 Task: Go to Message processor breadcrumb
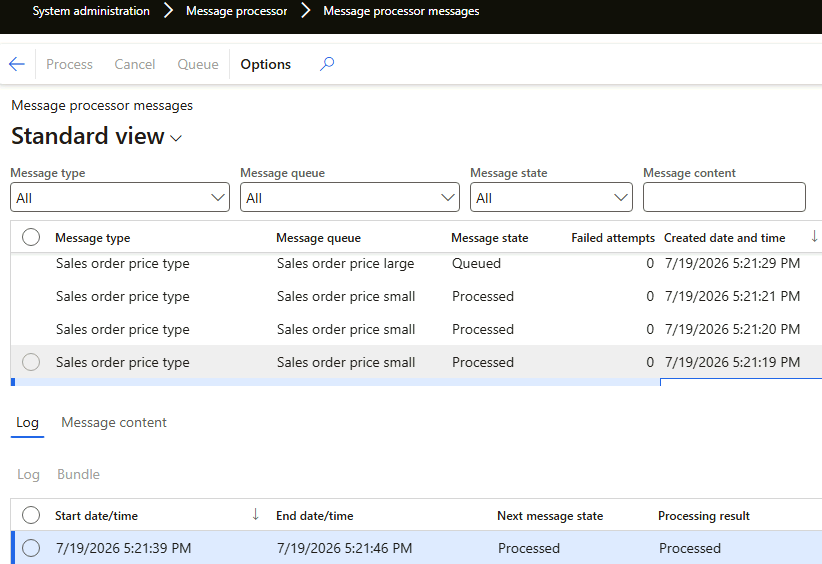click(236, 10)
